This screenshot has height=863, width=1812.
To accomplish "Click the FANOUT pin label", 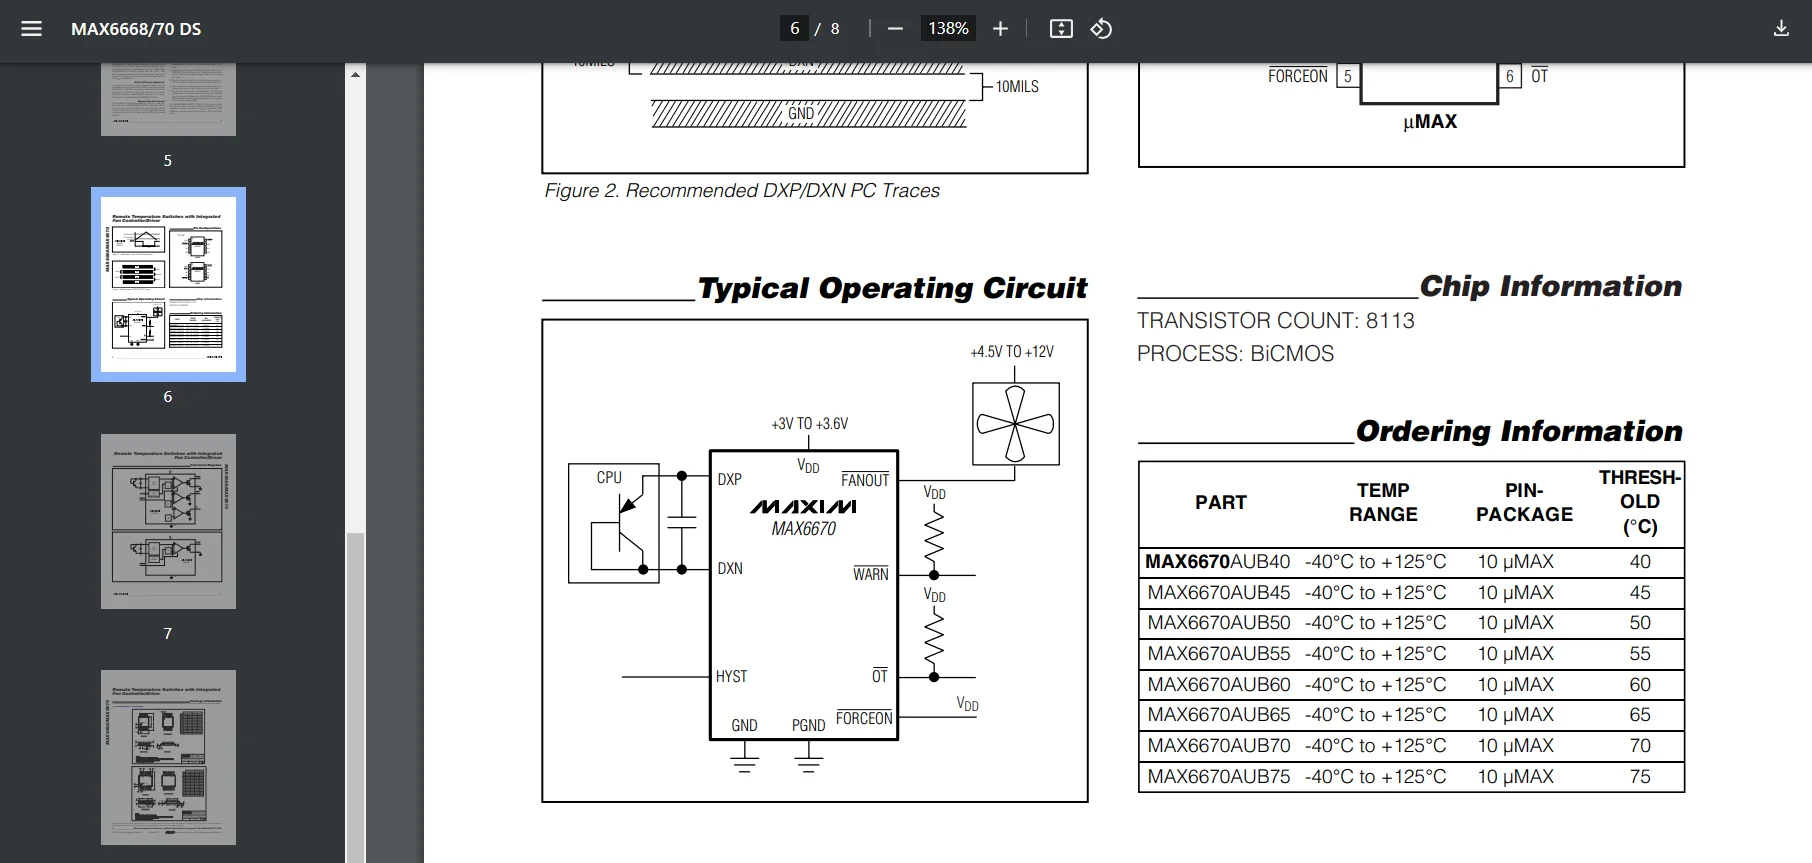I will 865,480.
